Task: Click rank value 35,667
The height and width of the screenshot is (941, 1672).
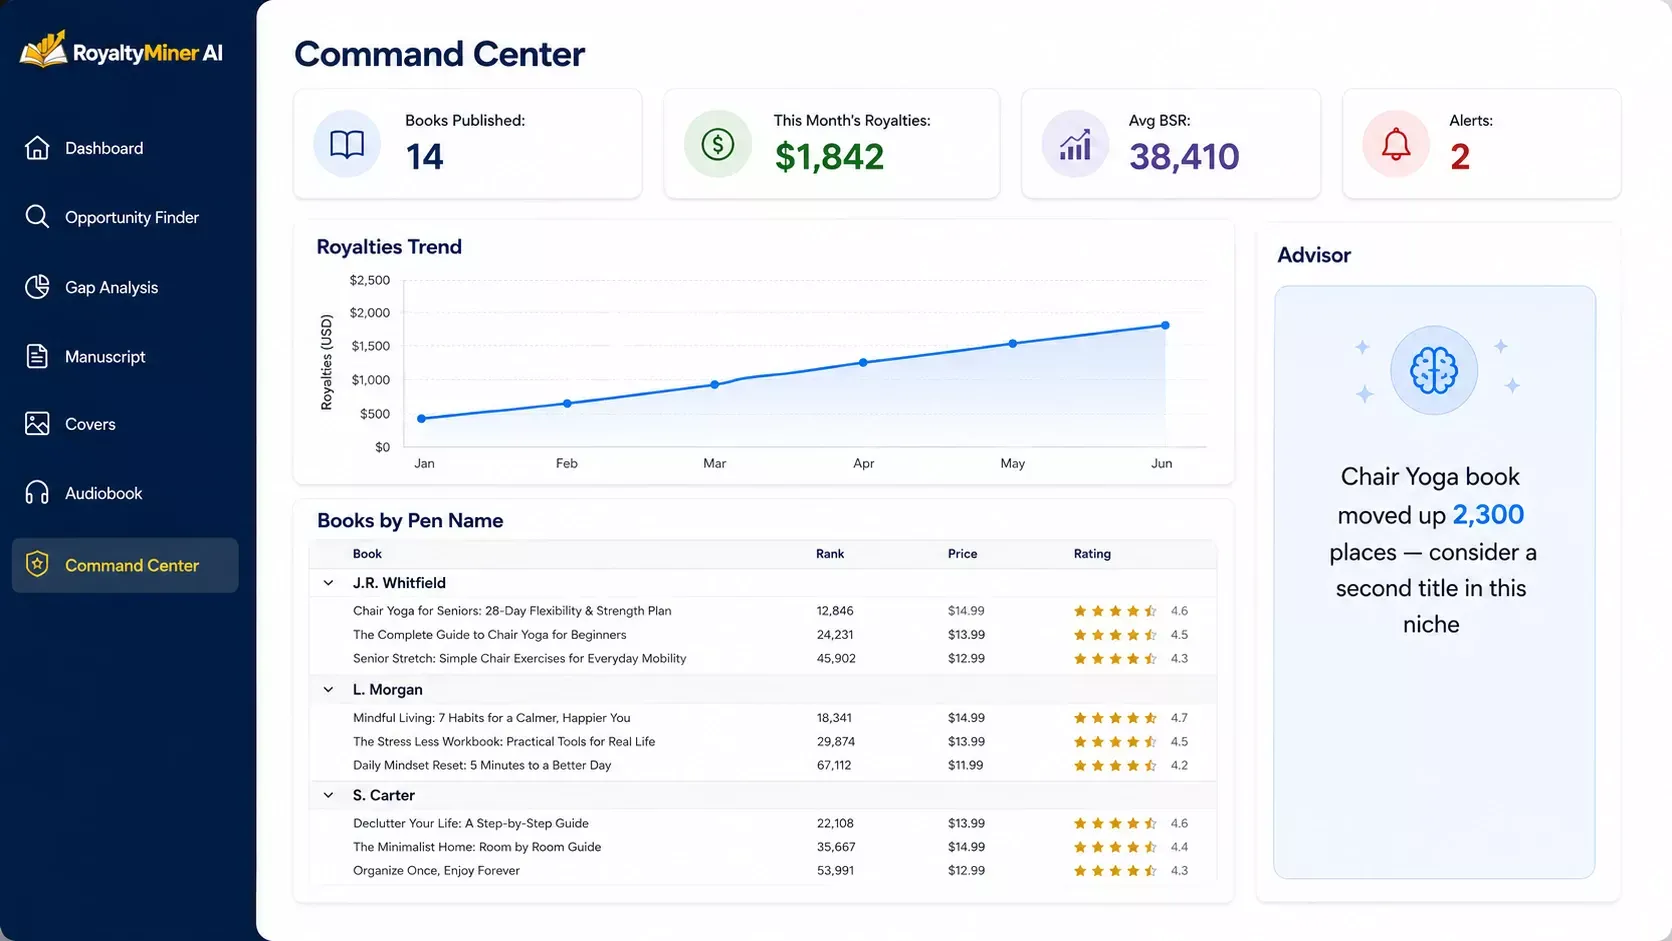Action: click(836, 847)
